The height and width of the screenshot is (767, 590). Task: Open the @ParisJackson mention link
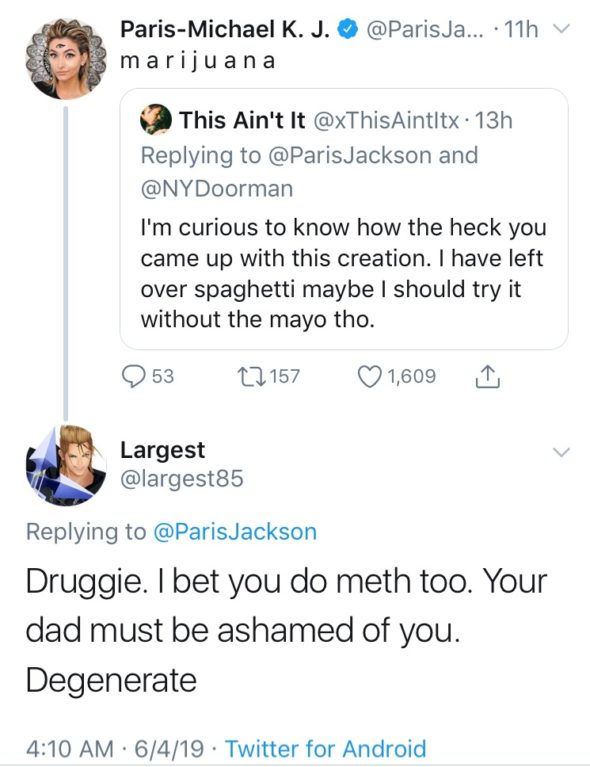[x=235, y=532]
